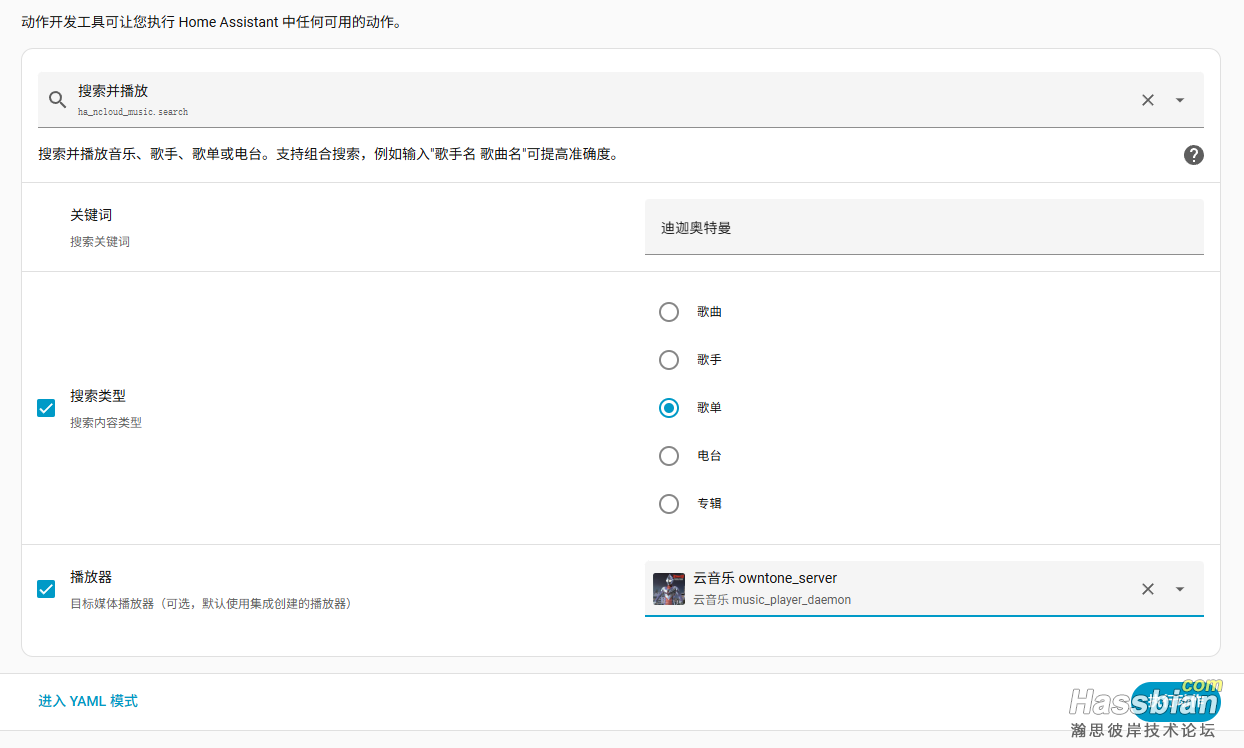This screenshot has height=748, width=1244.
Task: Click the 云音乐 owntone_server album thumbnail
Action: point(669,589)
